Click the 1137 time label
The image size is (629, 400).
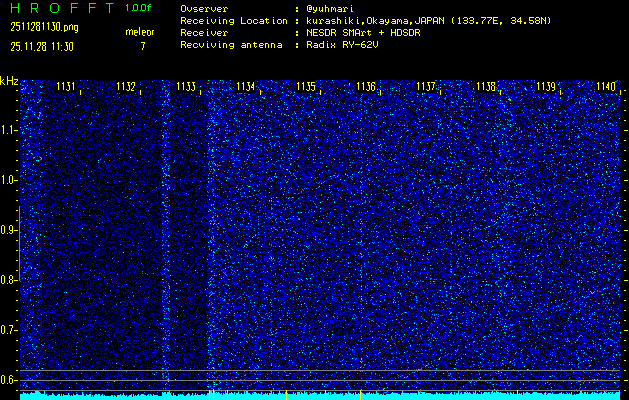[x=426, y=87]
